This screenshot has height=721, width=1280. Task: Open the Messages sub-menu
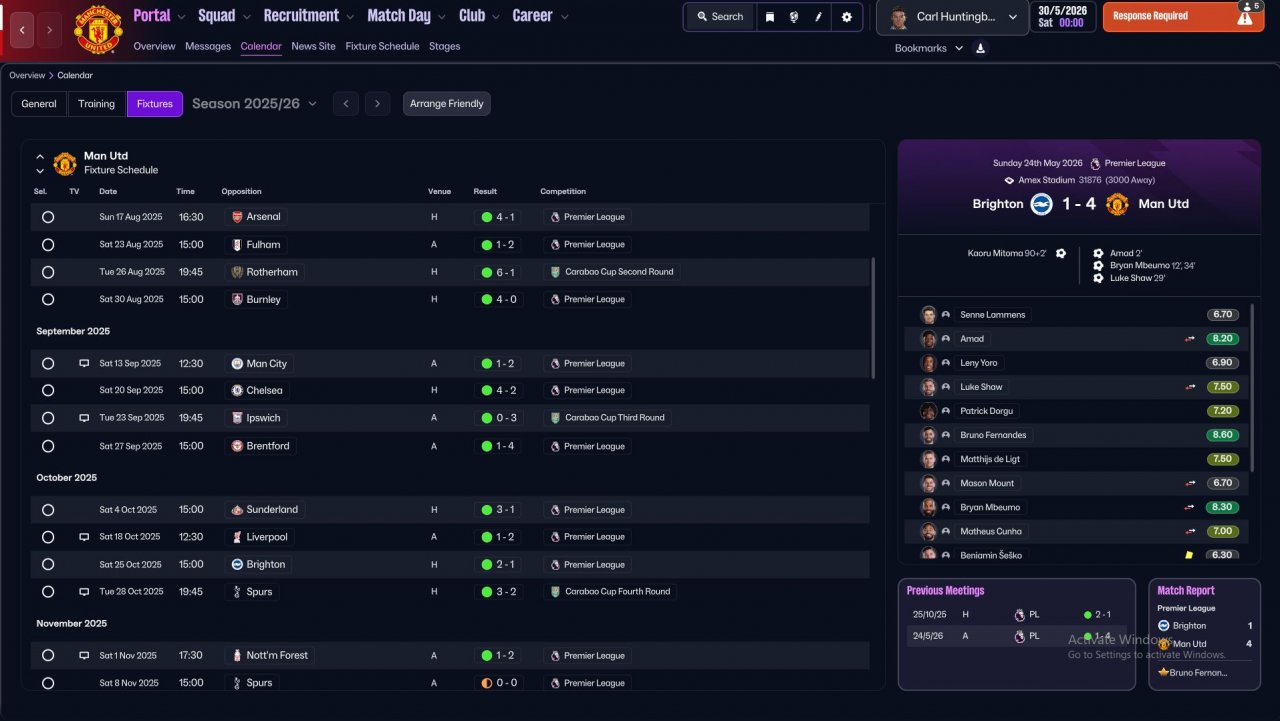point(208,46)
